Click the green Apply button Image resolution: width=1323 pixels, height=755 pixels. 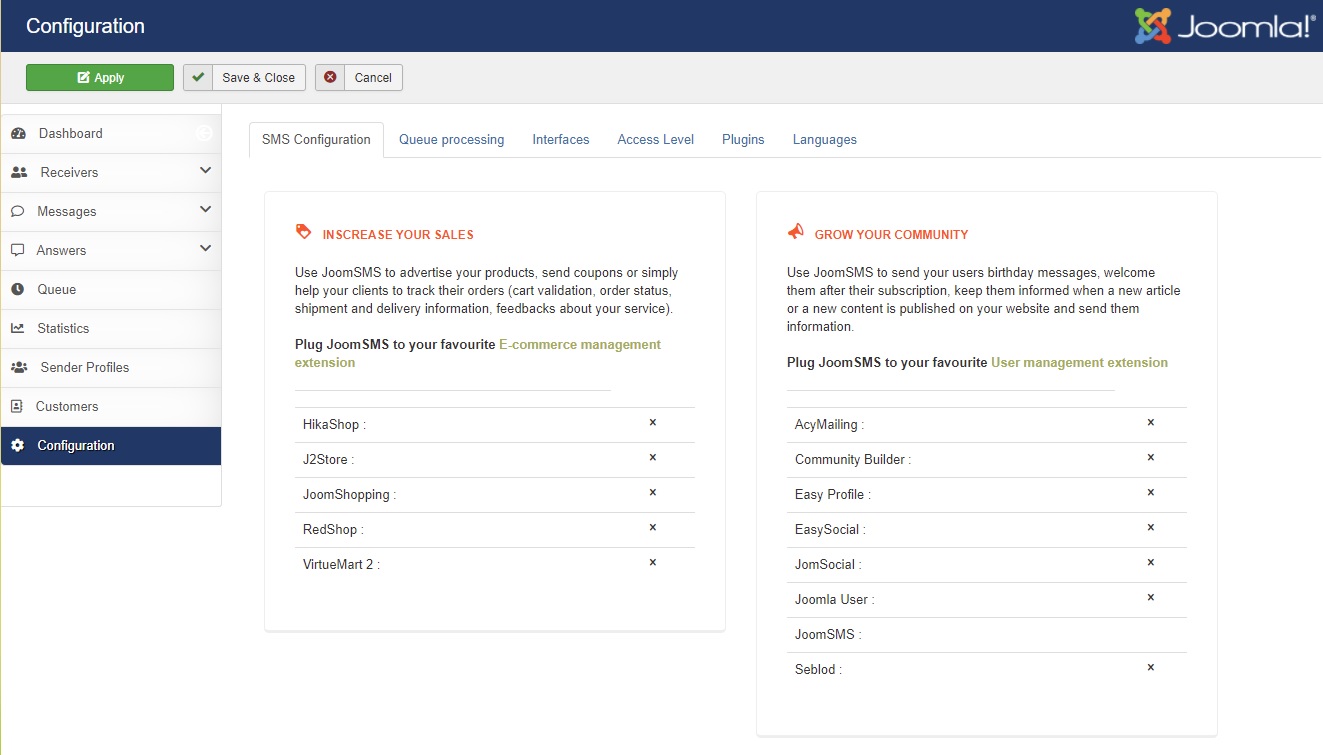coord(100,78)
